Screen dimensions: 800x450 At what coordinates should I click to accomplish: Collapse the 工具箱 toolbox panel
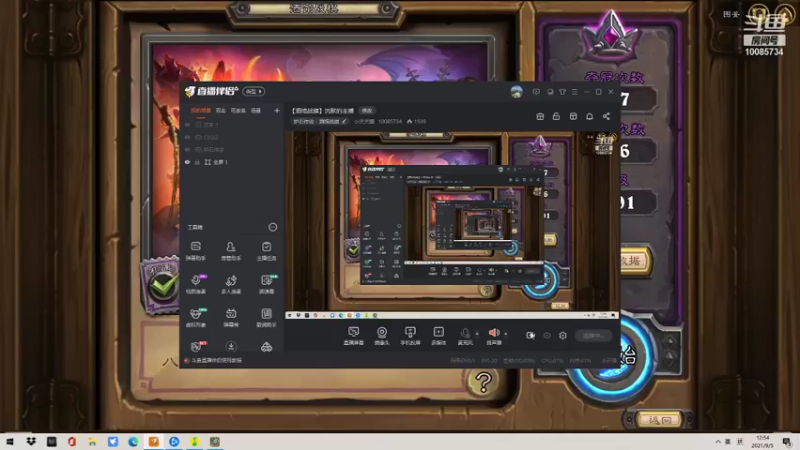[273, 227]
